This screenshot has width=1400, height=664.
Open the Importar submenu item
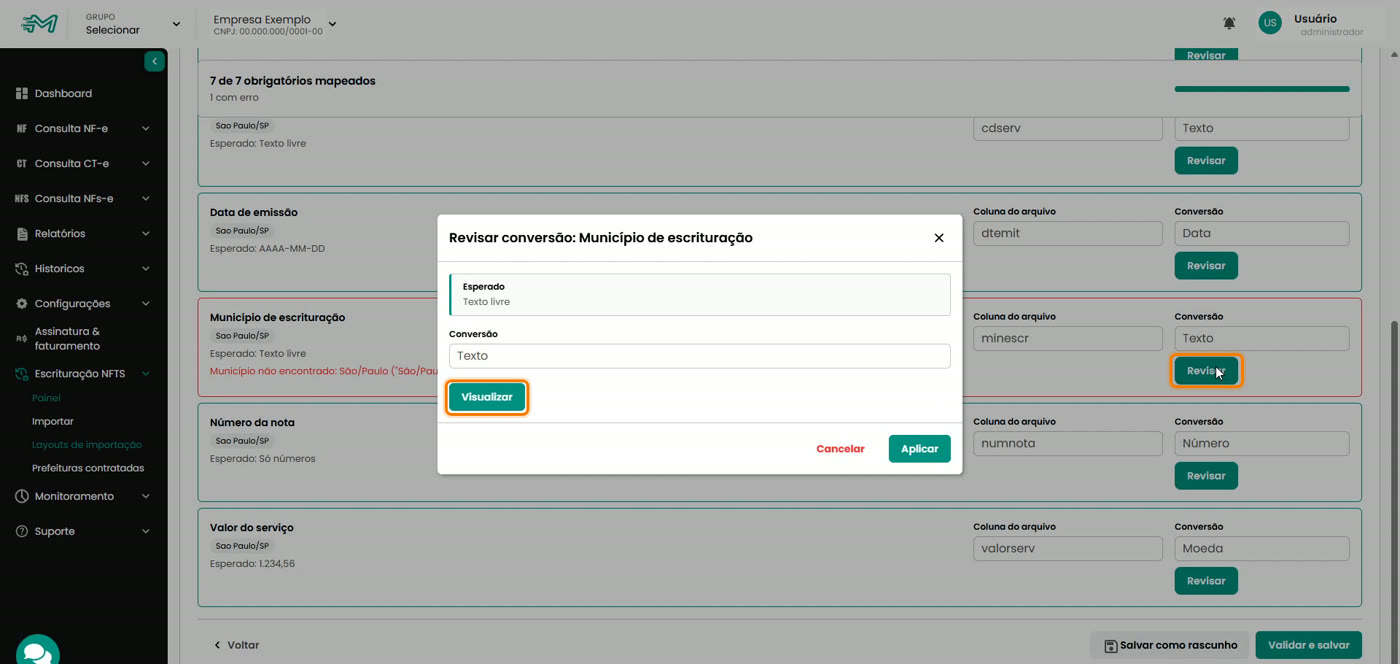click(53, 421)
